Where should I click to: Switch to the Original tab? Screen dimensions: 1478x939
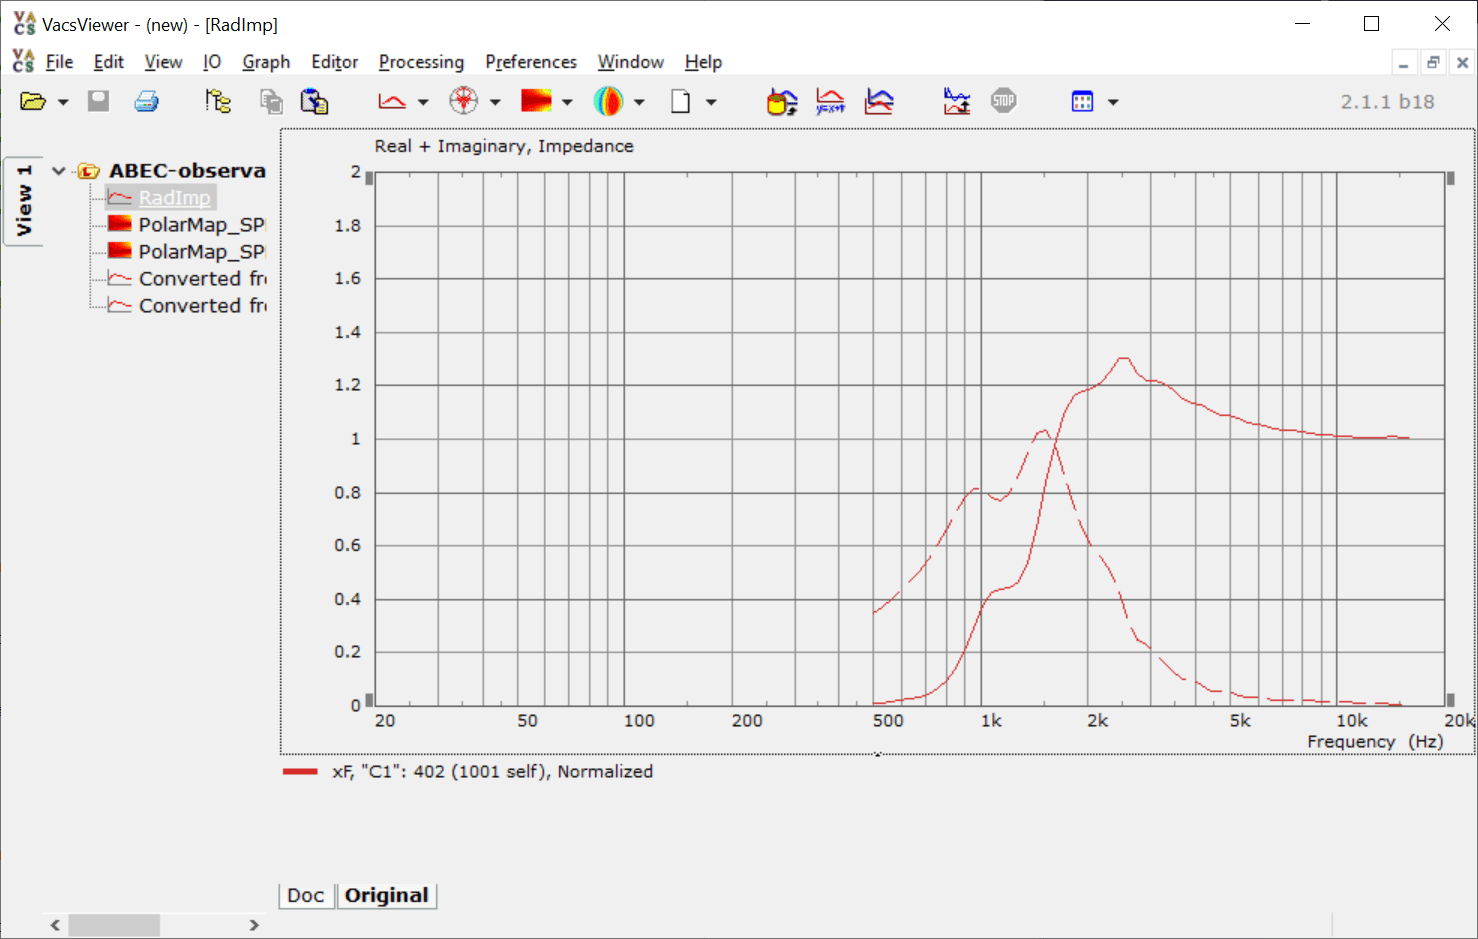pos(387,896)
